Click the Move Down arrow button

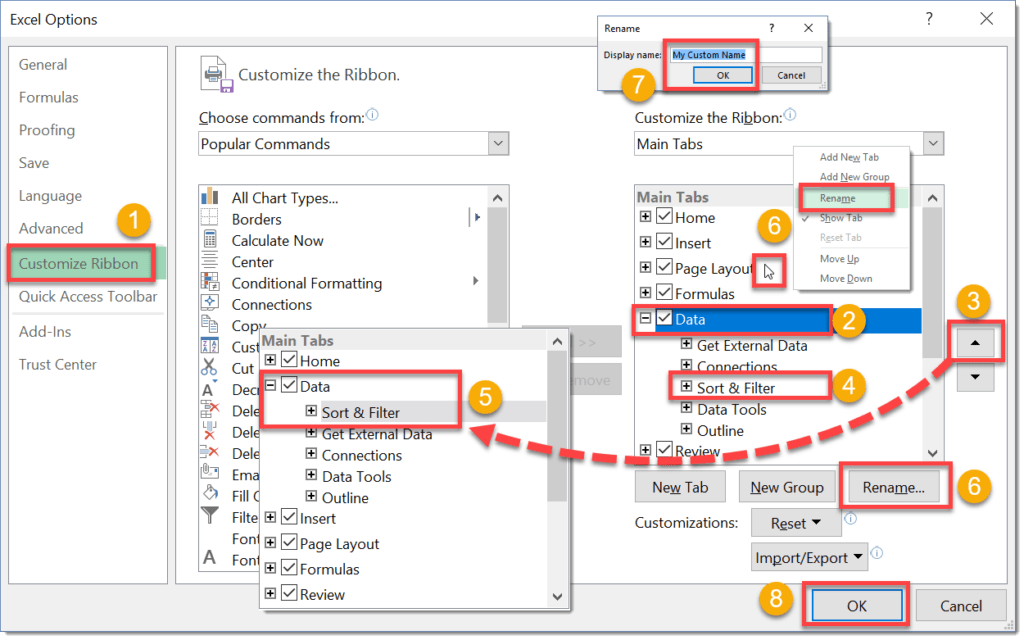coord(975,377)
